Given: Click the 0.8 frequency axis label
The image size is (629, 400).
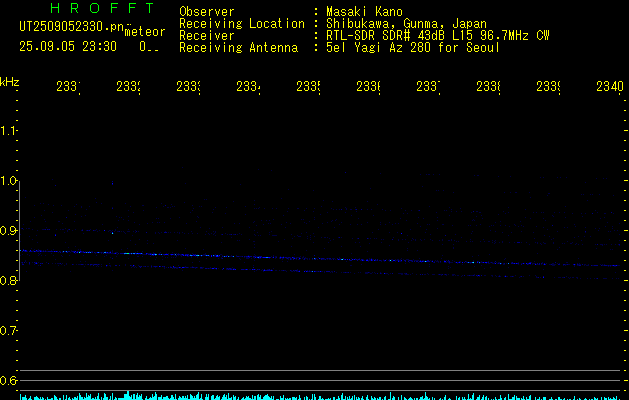Looking at the screenshot, I should click(x=8, y=280).
